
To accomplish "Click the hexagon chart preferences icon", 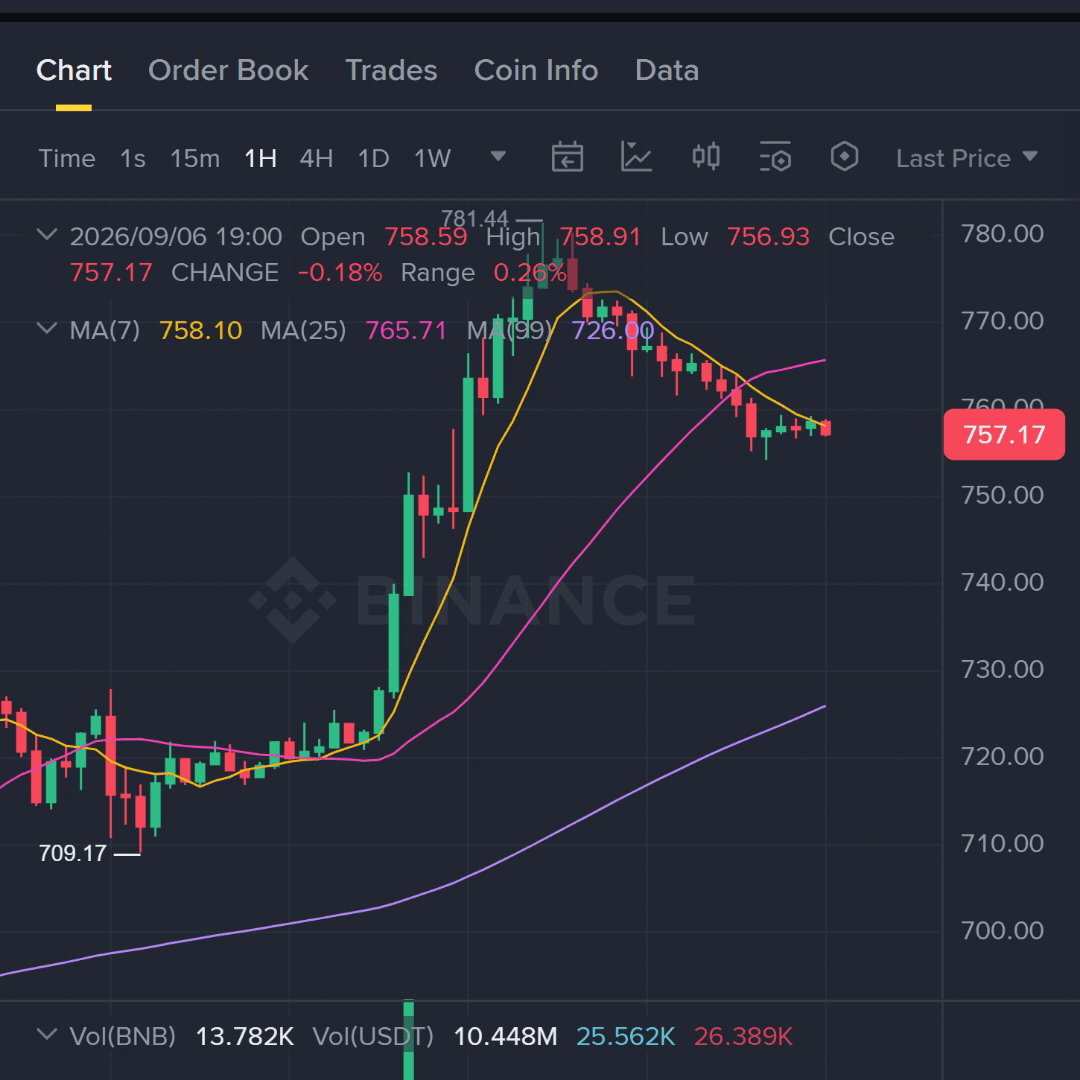I will tap(844, 157).
